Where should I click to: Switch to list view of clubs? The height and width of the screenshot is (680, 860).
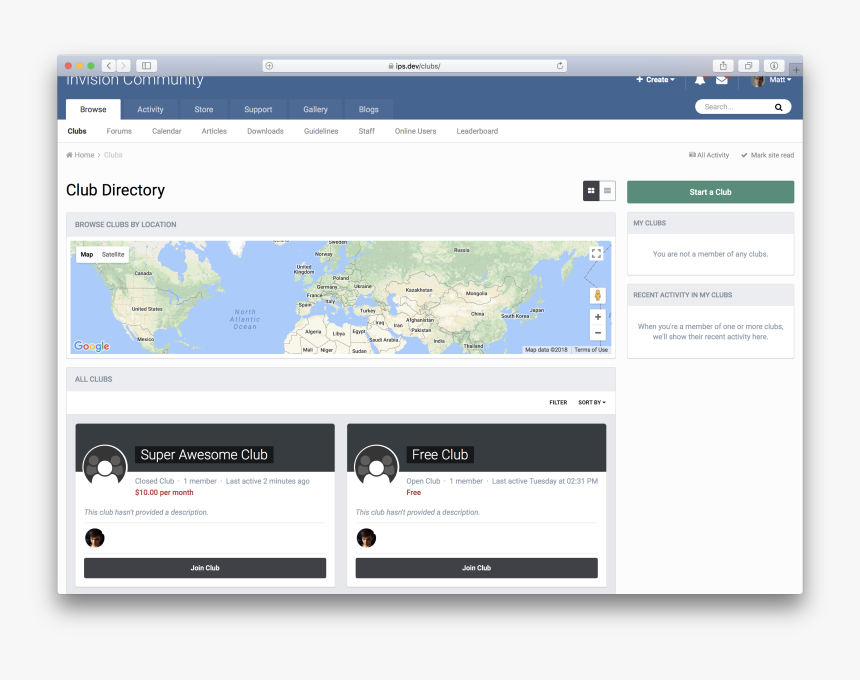(x=607, y=191)
